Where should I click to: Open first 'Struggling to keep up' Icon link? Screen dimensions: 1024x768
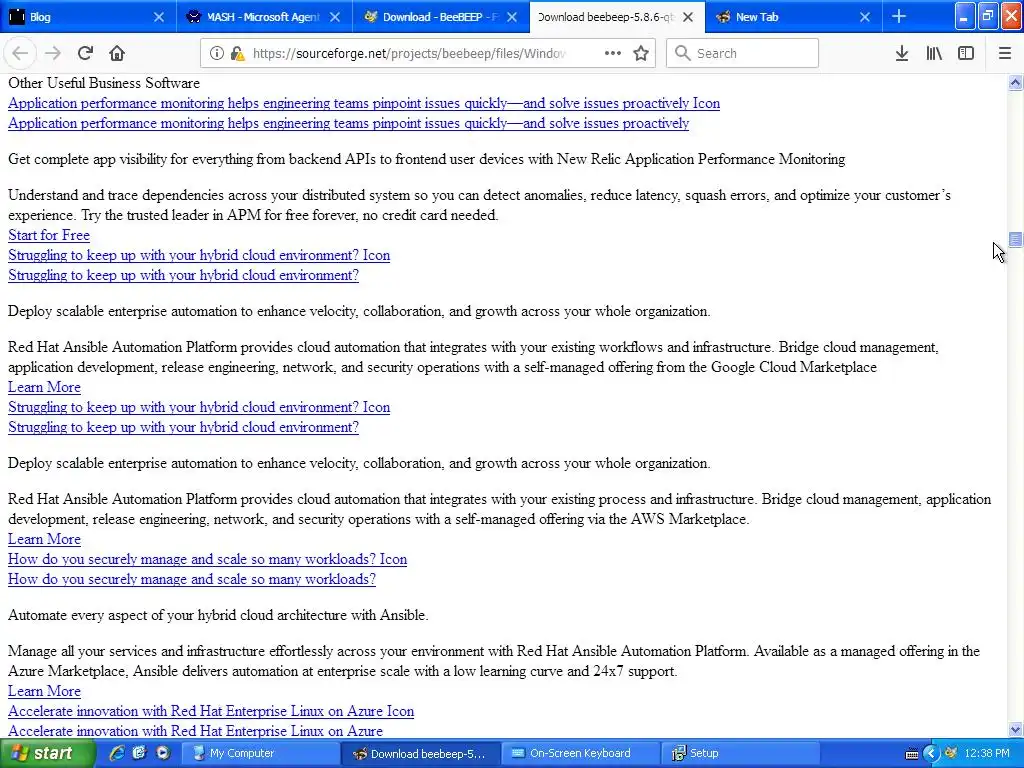click(x=199, y=255)
